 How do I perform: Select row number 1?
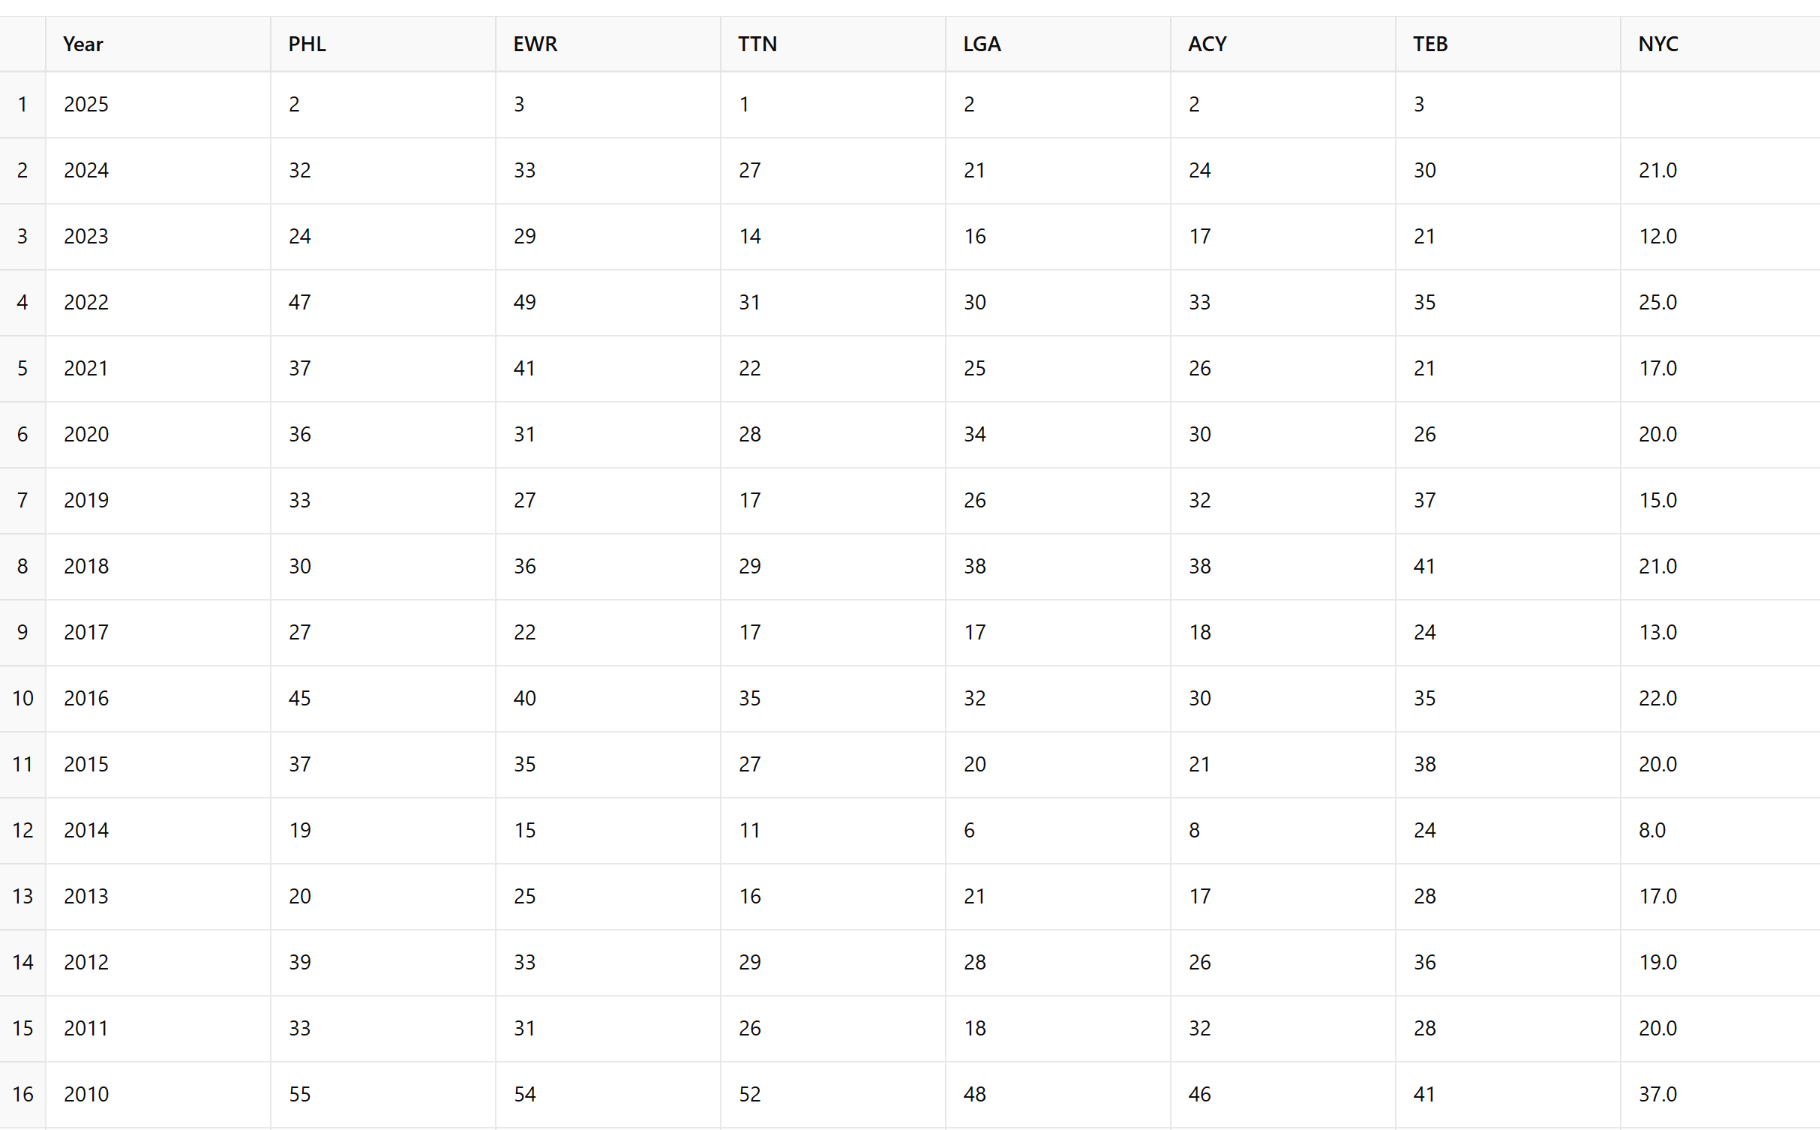[x=22, y=104]
